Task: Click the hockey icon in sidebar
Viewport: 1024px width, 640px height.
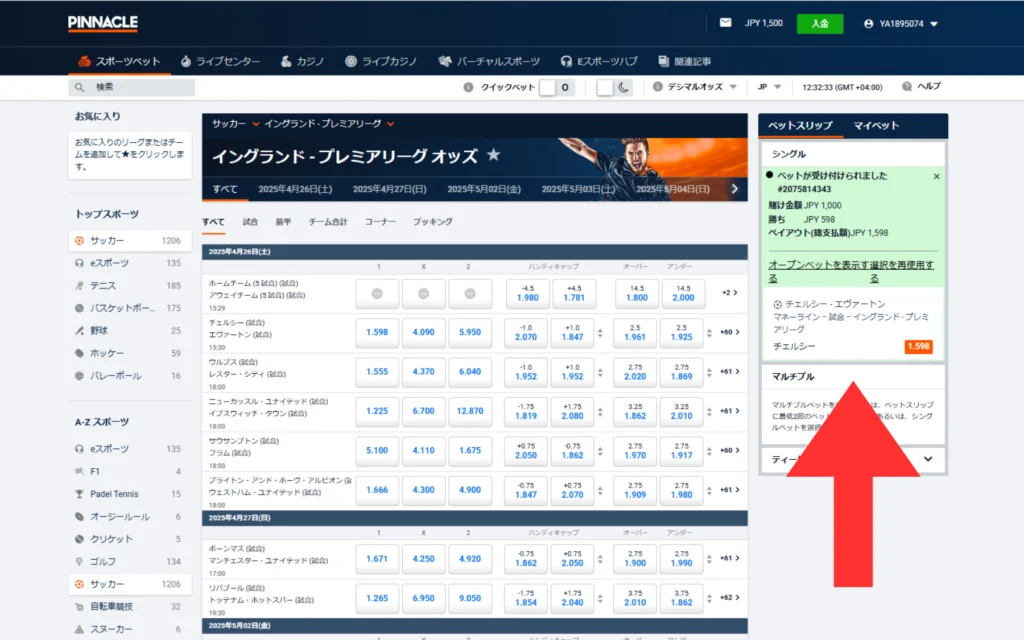Action: 80,353
